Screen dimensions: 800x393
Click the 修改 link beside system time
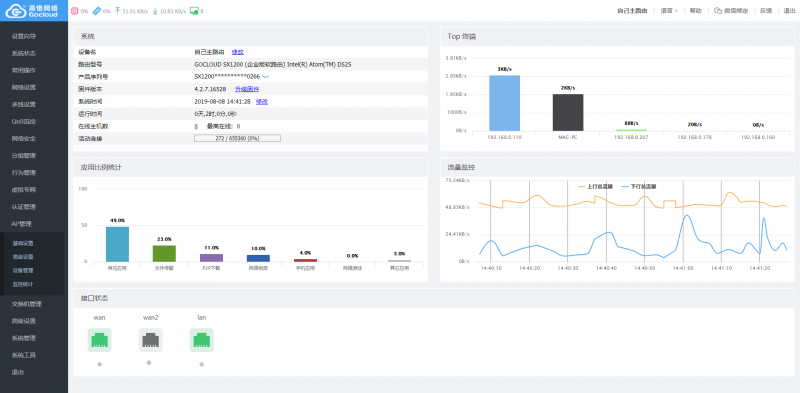click(262, 102)
